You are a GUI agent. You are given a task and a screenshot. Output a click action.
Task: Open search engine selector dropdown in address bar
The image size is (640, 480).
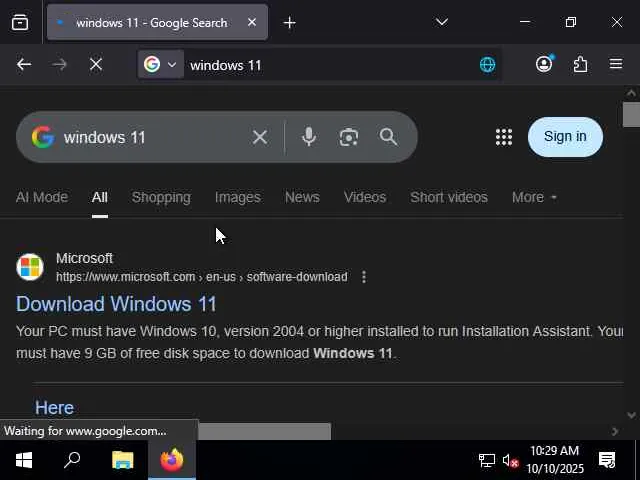tap(160, 64)
